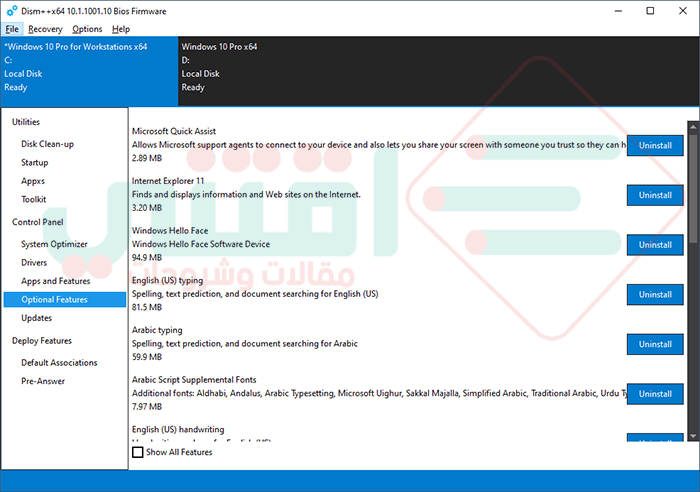Select the English (US) typing entry title

click(x=167, y=280)
